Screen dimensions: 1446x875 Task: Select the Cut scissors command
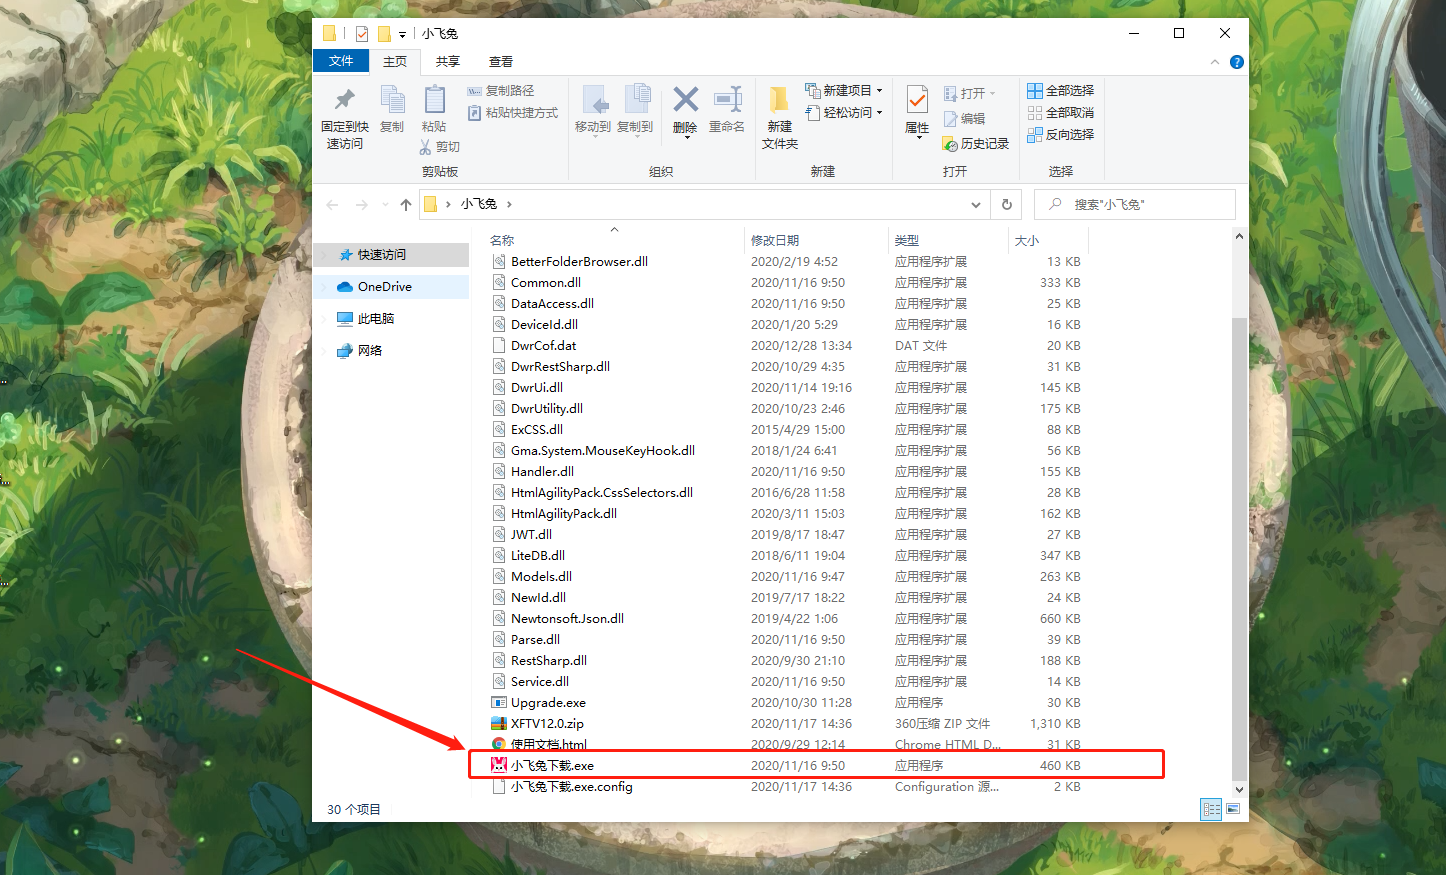[439, 147]
